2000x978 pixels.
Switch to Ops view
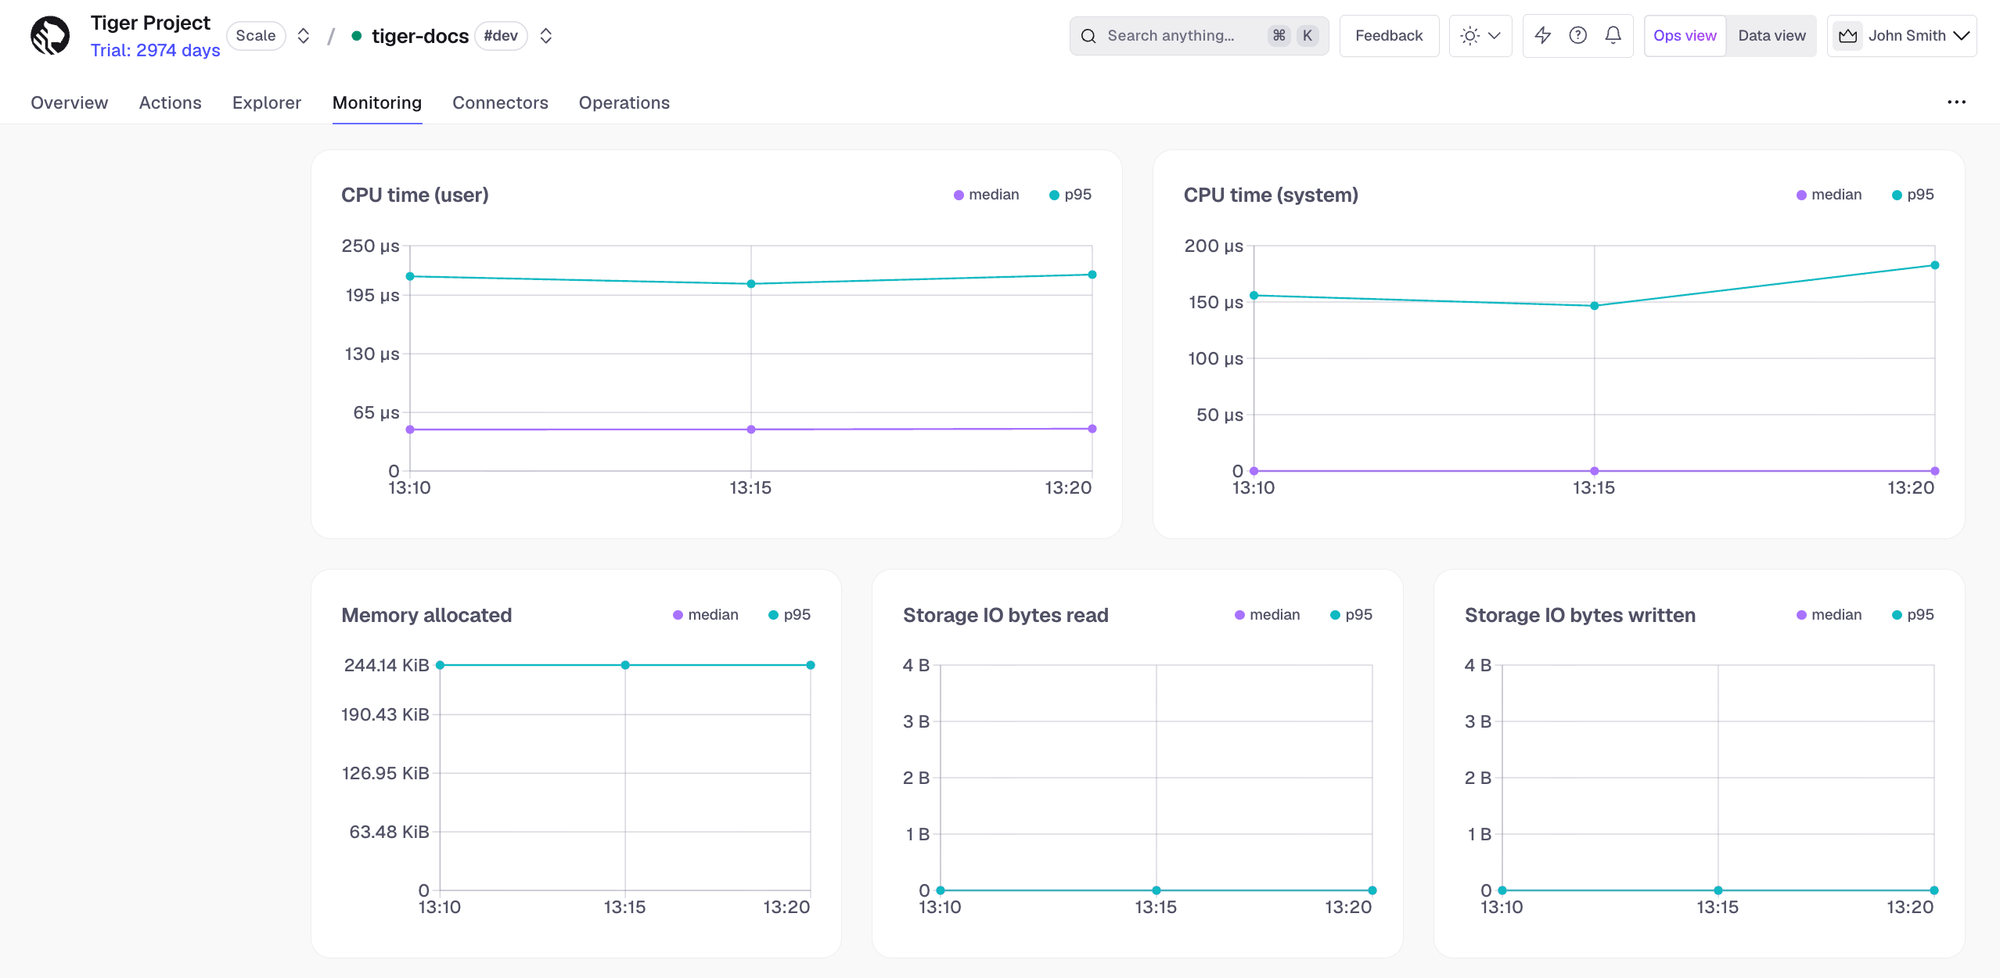point(1685,36)
